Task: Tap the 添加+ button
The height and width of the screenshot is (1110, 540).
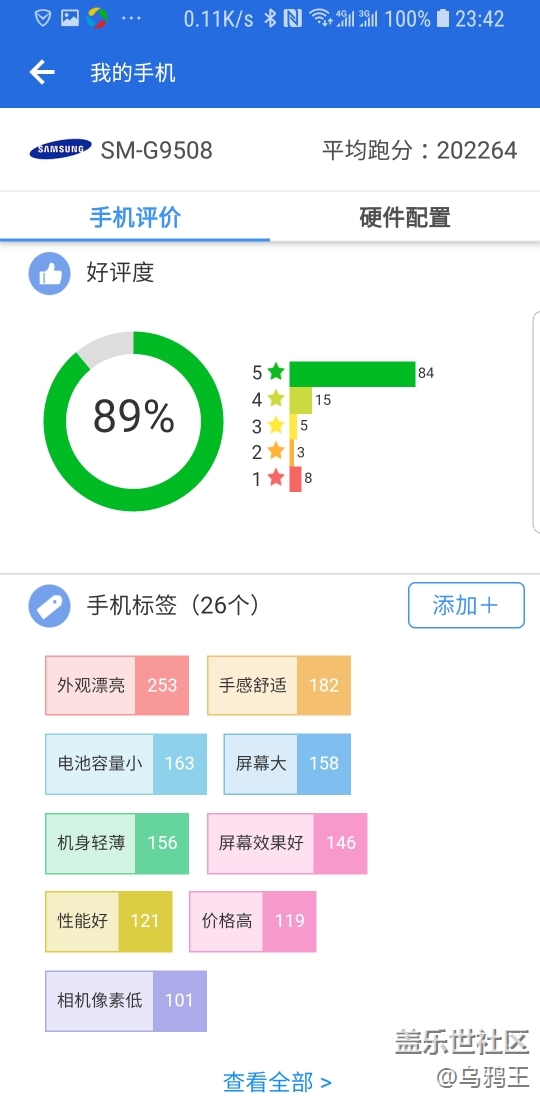Action: pos(466,605)
